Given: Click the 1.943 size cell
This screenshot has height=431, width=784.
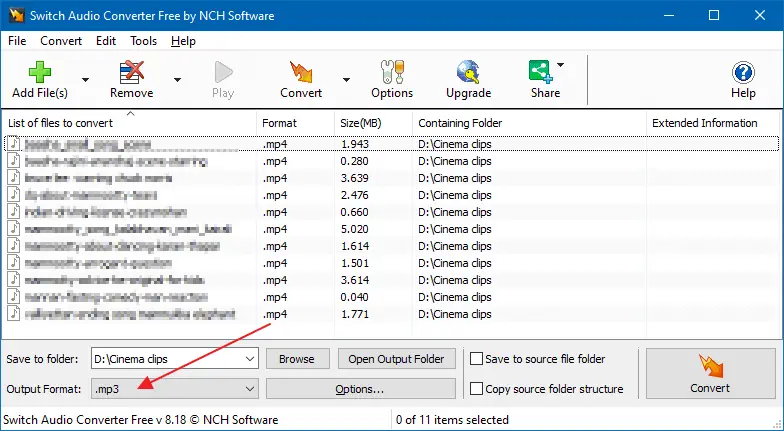Looking at the screenshot, I should 354,144.
